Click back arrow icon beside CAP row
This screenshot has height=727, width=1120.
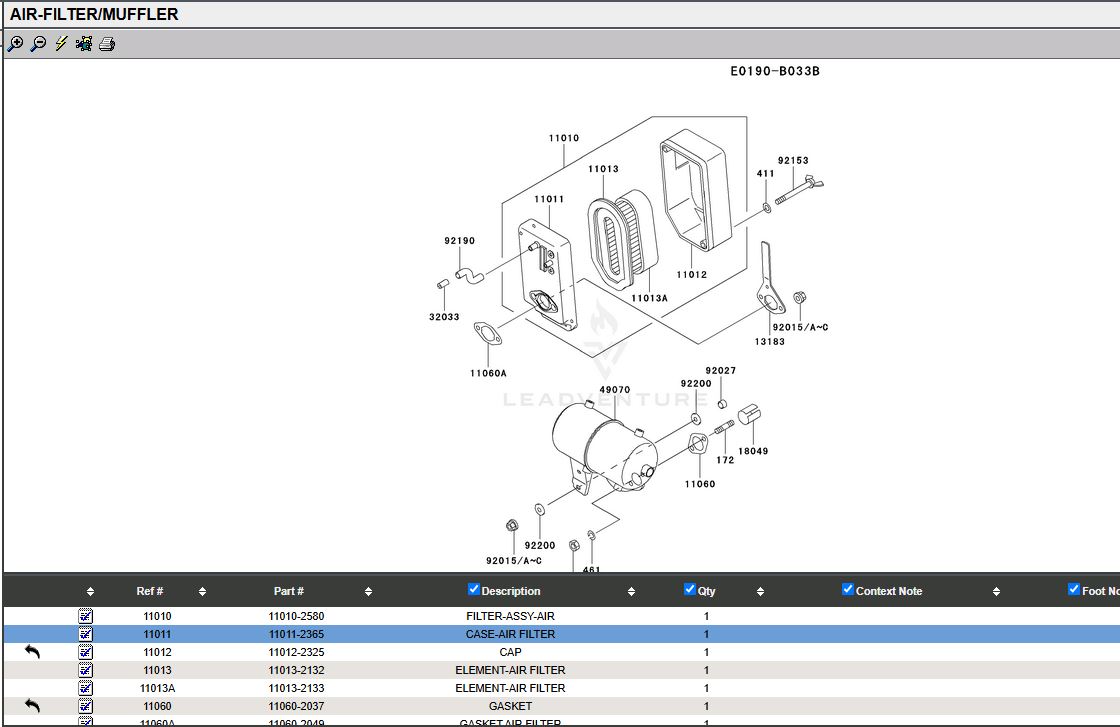point(32,652)
